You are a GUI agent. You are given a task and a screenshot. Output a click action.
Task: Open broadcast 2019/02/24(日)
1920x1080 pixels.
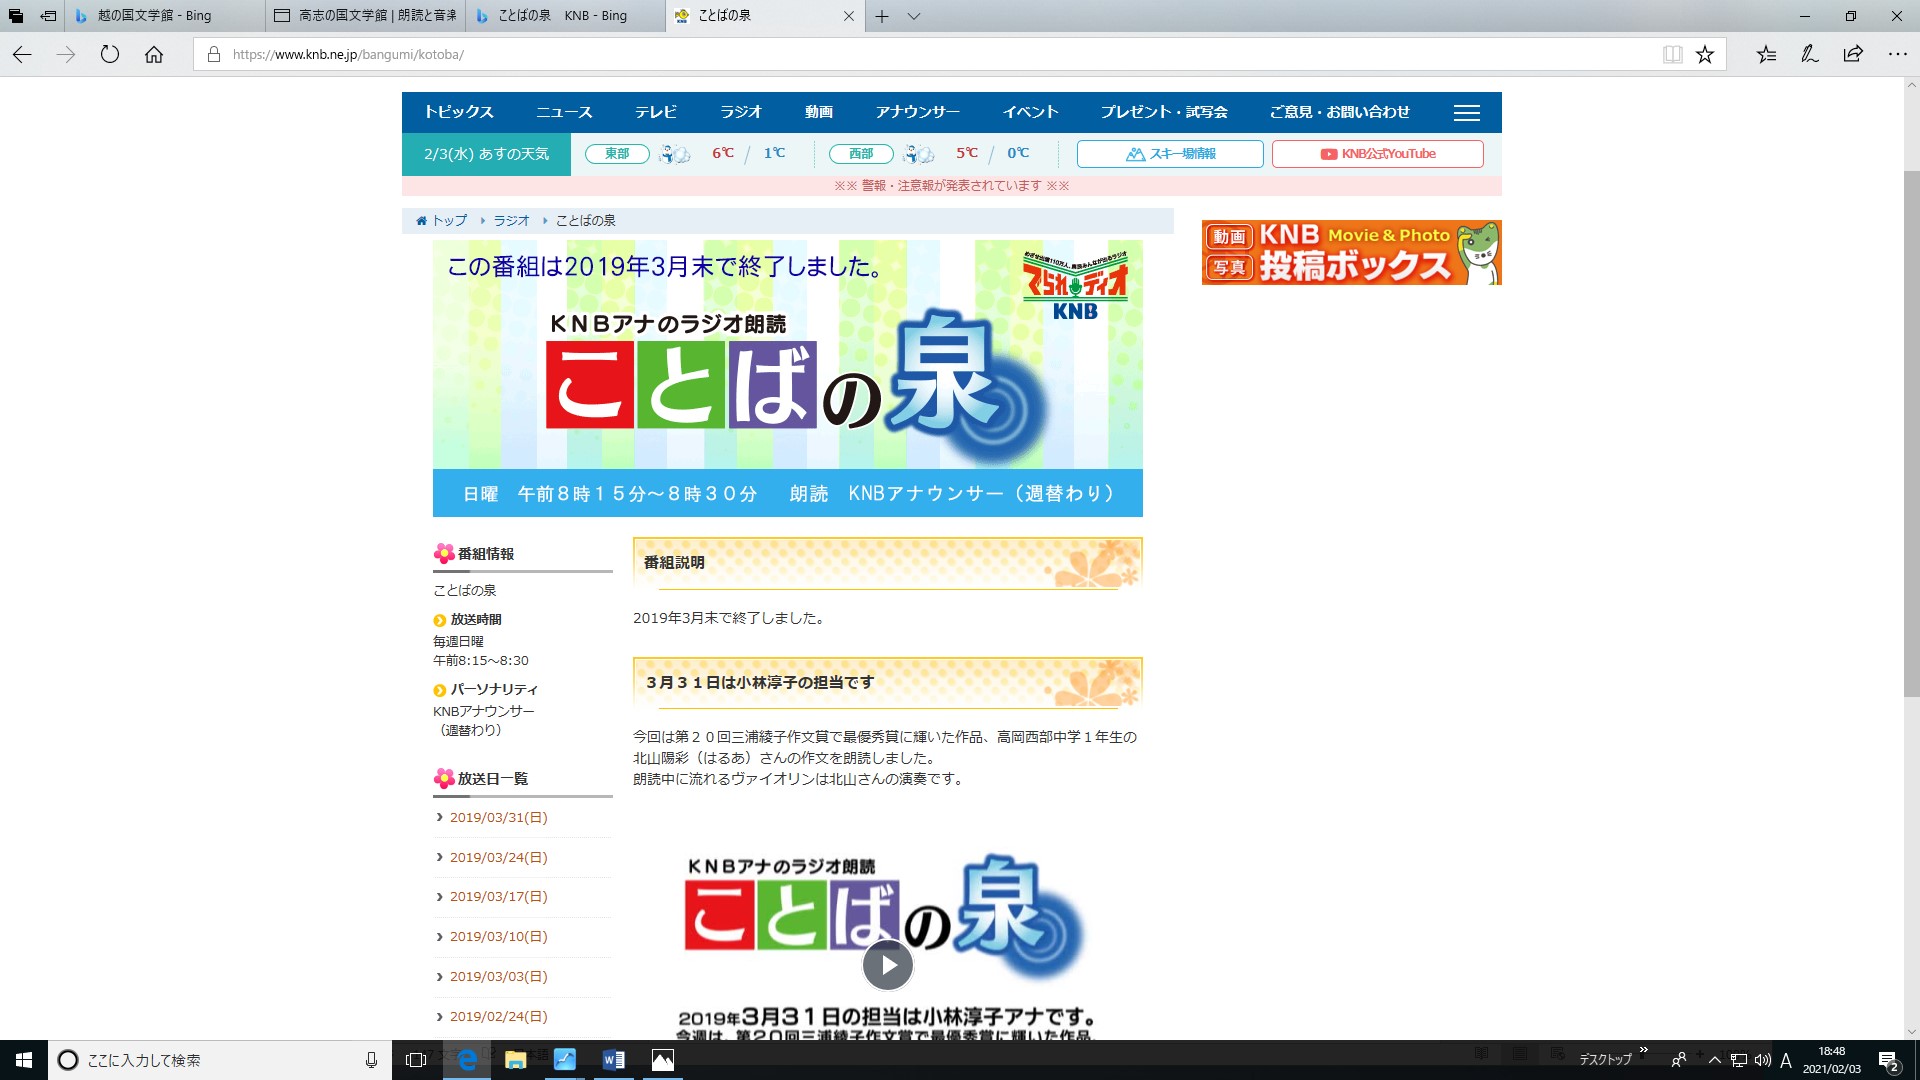tap(498, 1017)
